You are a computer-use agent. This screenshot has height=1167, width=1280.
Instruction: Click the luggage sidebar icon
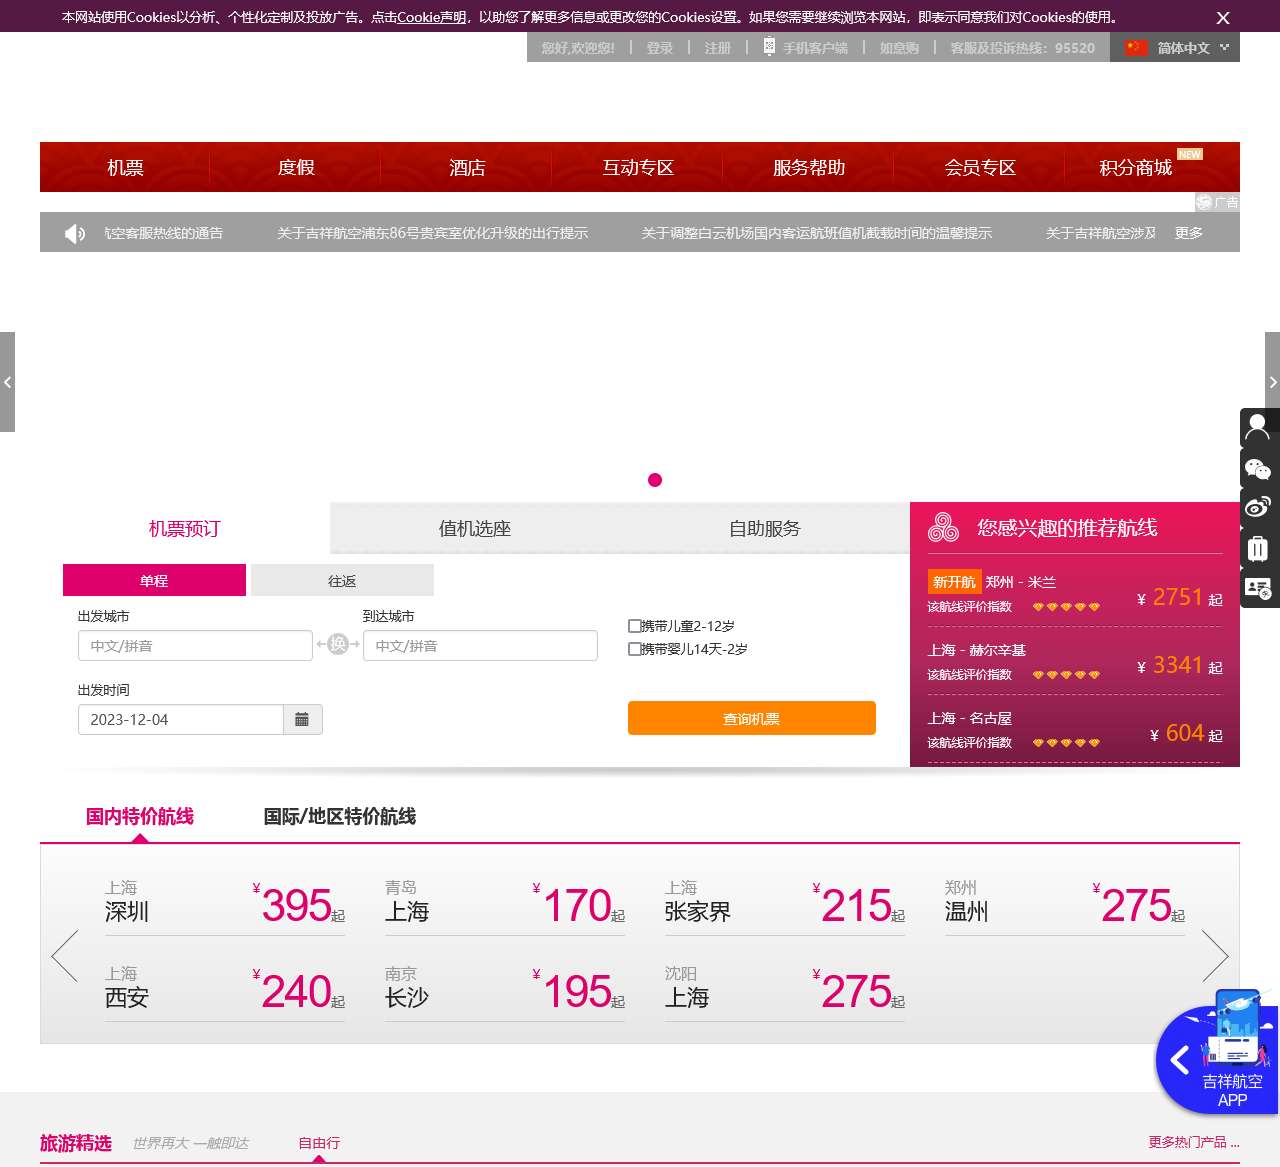click(x=1258, y=548)
